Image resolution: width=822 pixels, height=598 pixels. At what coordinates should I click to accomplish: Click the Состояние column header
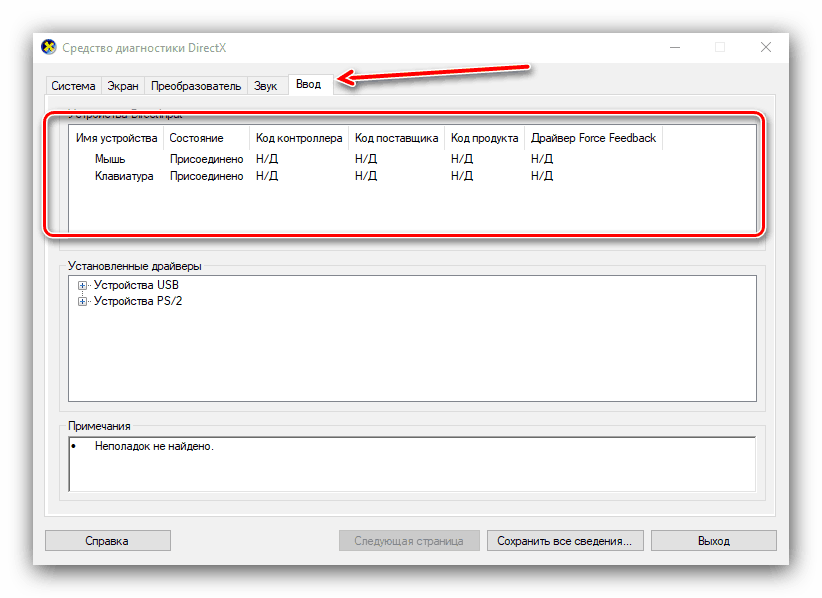click(x=206, y=138)
